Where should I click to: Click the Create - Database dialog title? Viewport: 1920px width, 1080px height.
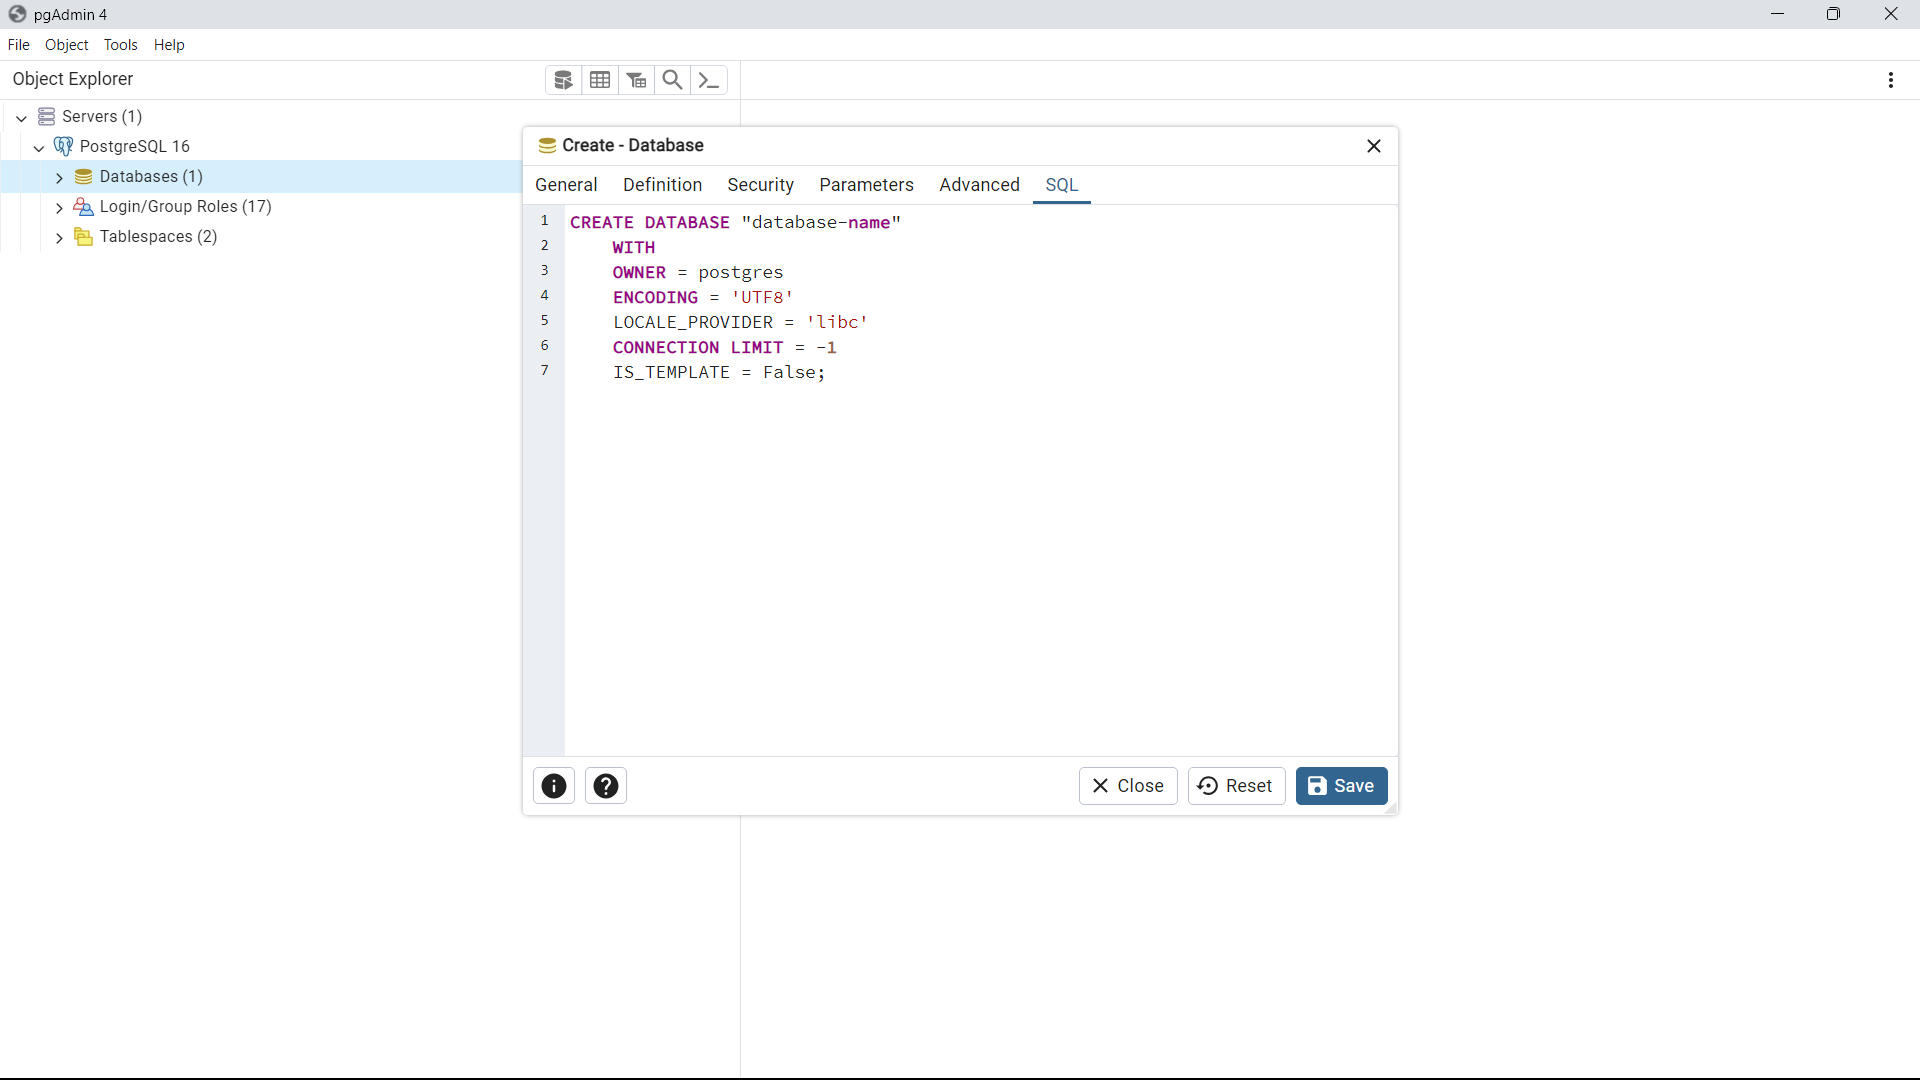633,146
